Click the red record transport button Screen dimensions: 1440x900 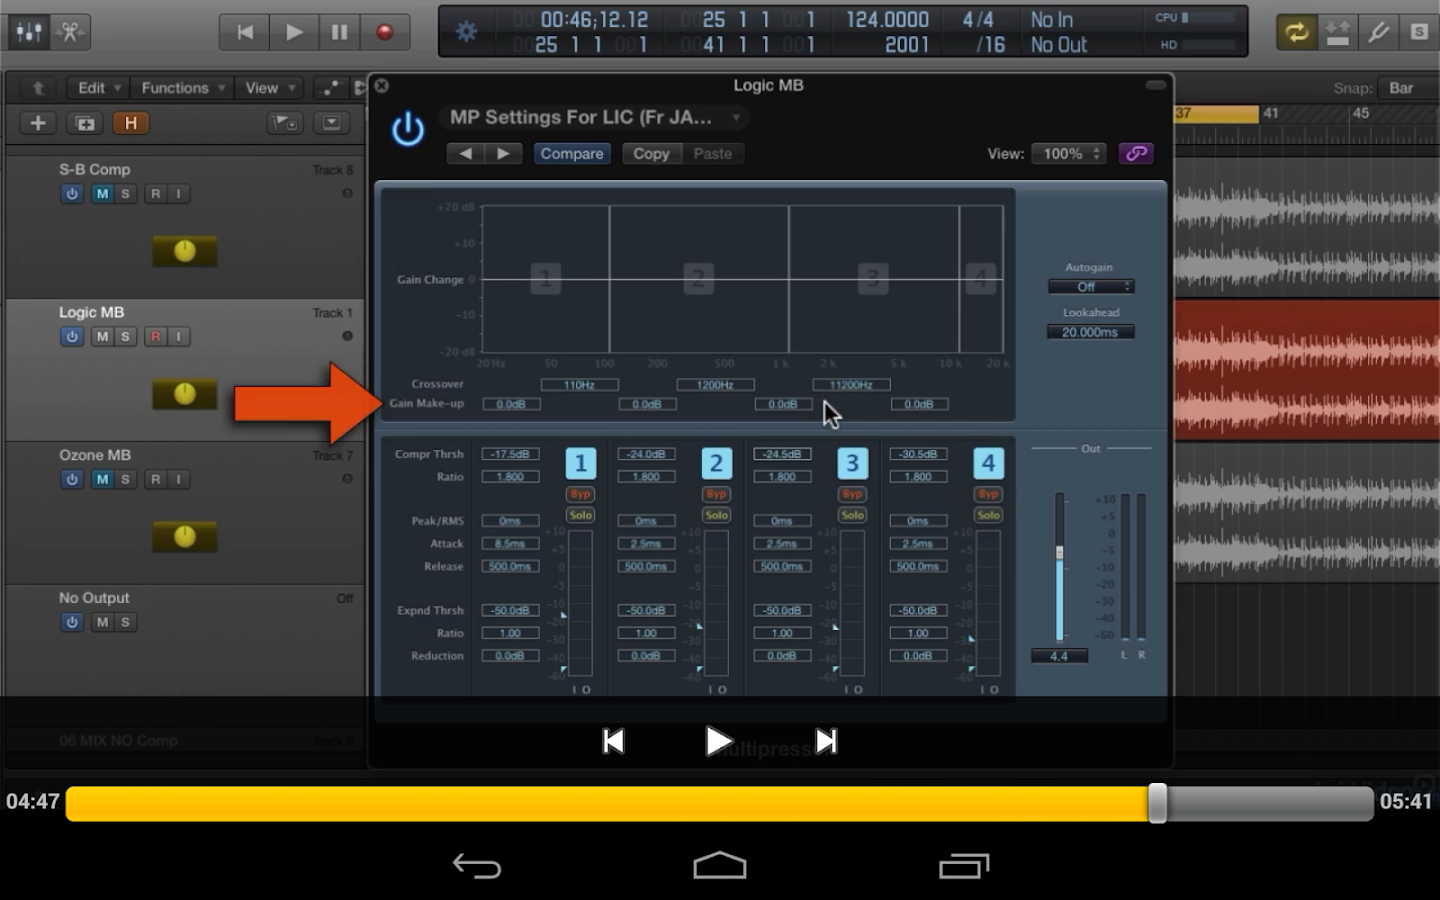(385, 32)
